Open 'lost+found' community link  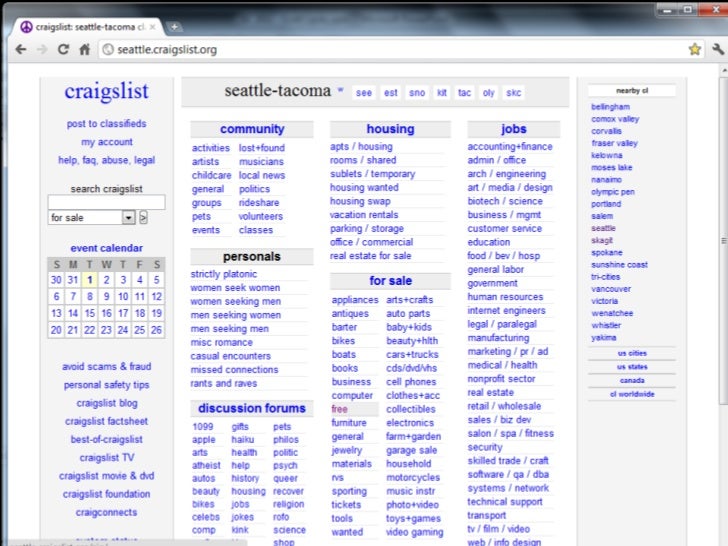point(262,148)
